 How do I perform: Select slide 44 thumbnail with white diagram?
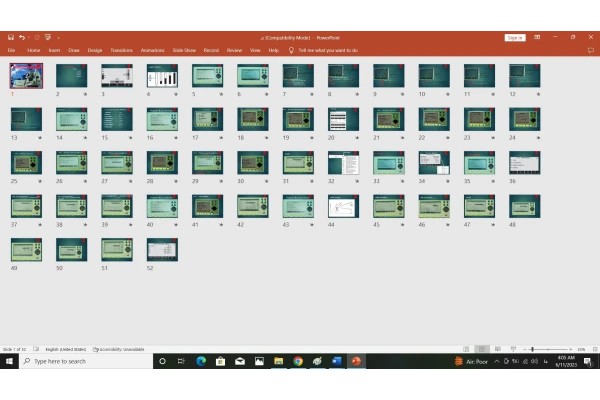(344, 206)
